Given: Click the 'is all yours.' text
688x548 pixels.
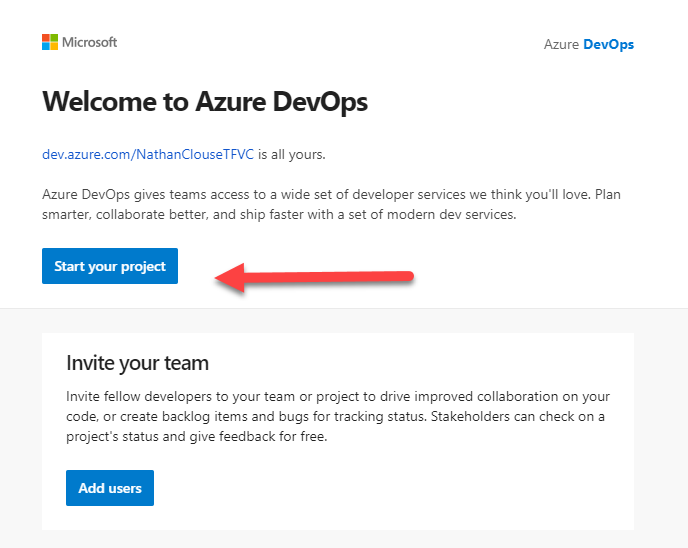Looking at the screenshot, I should [x=292, y=154].
